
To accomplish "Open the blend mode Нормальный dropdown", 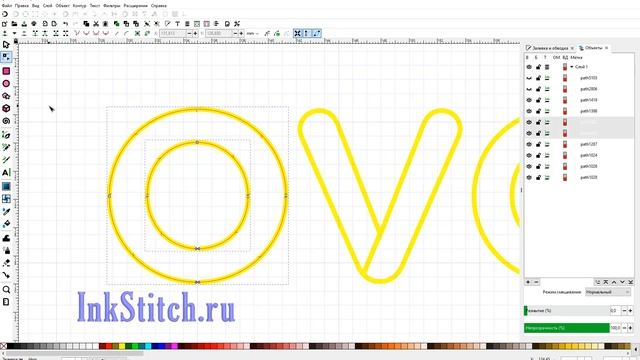I will (x=608, y=292).
